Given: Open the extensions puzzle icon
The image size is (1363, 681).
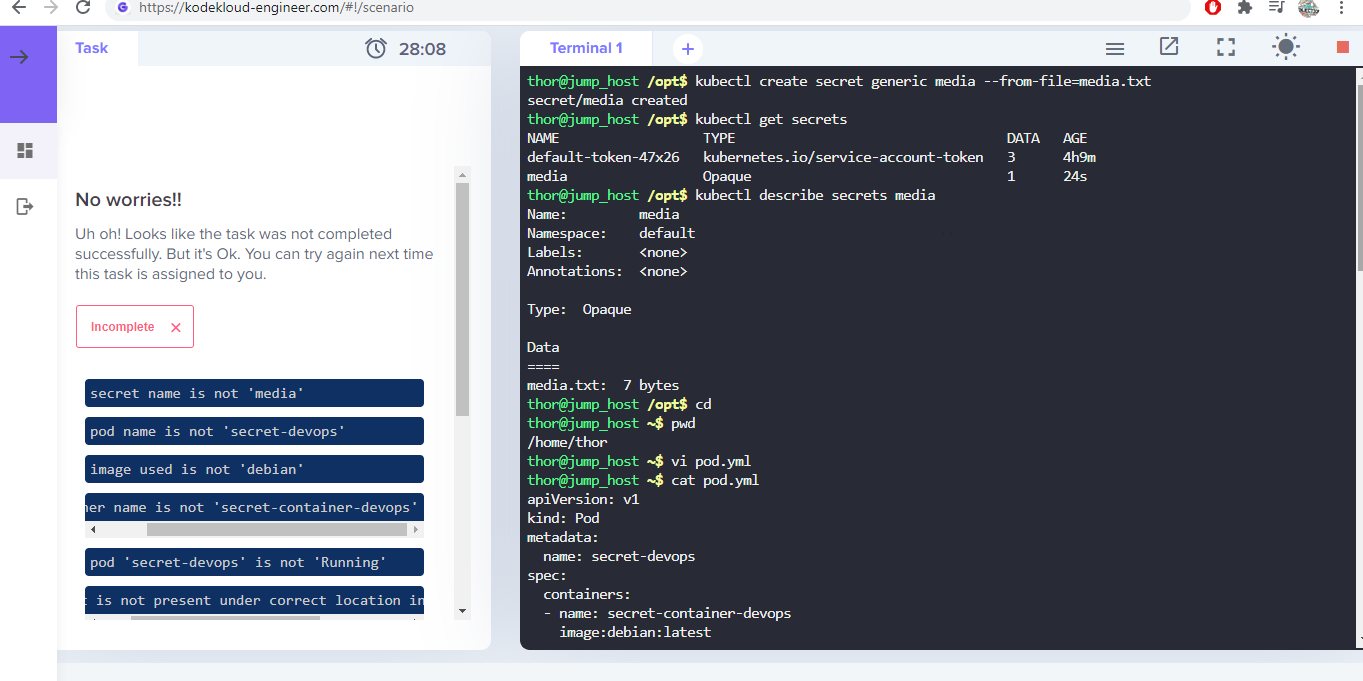Looking at the screenshot, I should [1245, 8].
